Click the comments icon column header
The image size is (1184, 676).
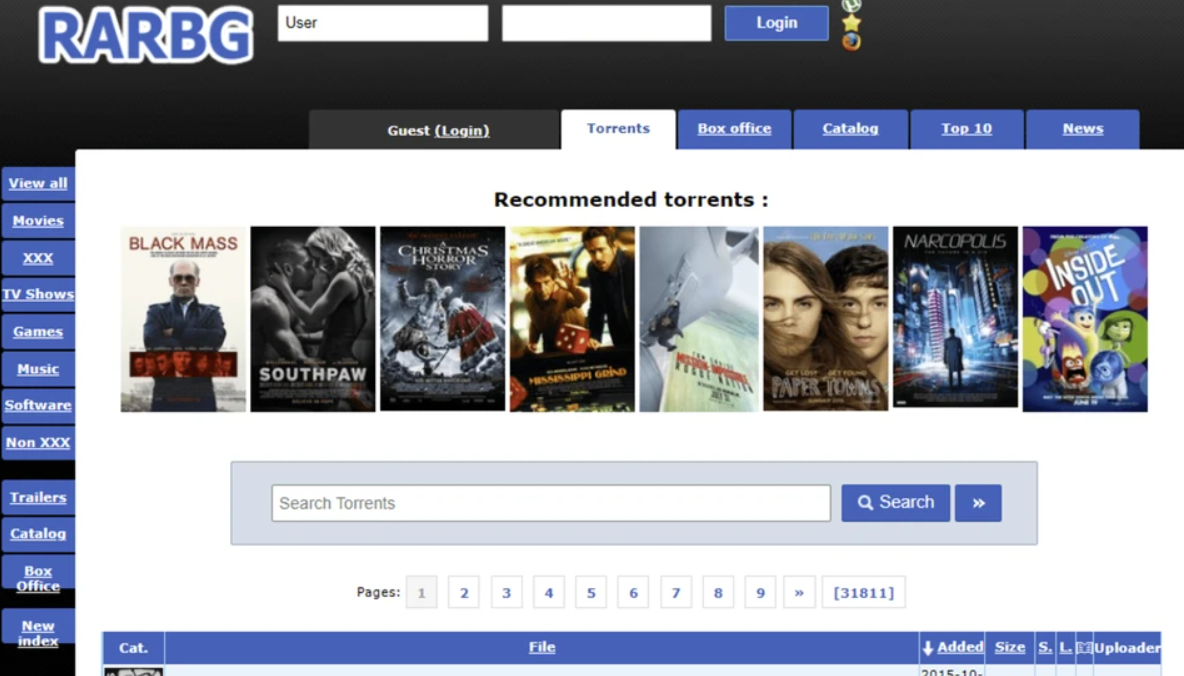[x=1084, y=647]
